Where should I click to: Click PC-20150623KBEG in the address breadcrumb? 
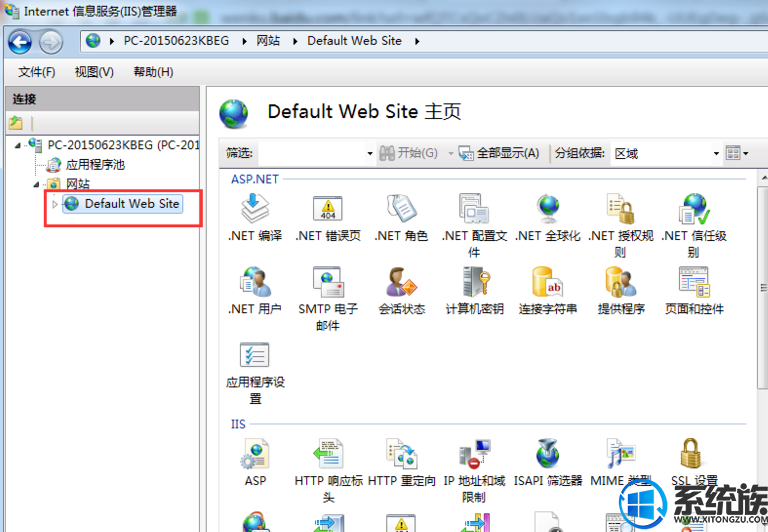176,41
